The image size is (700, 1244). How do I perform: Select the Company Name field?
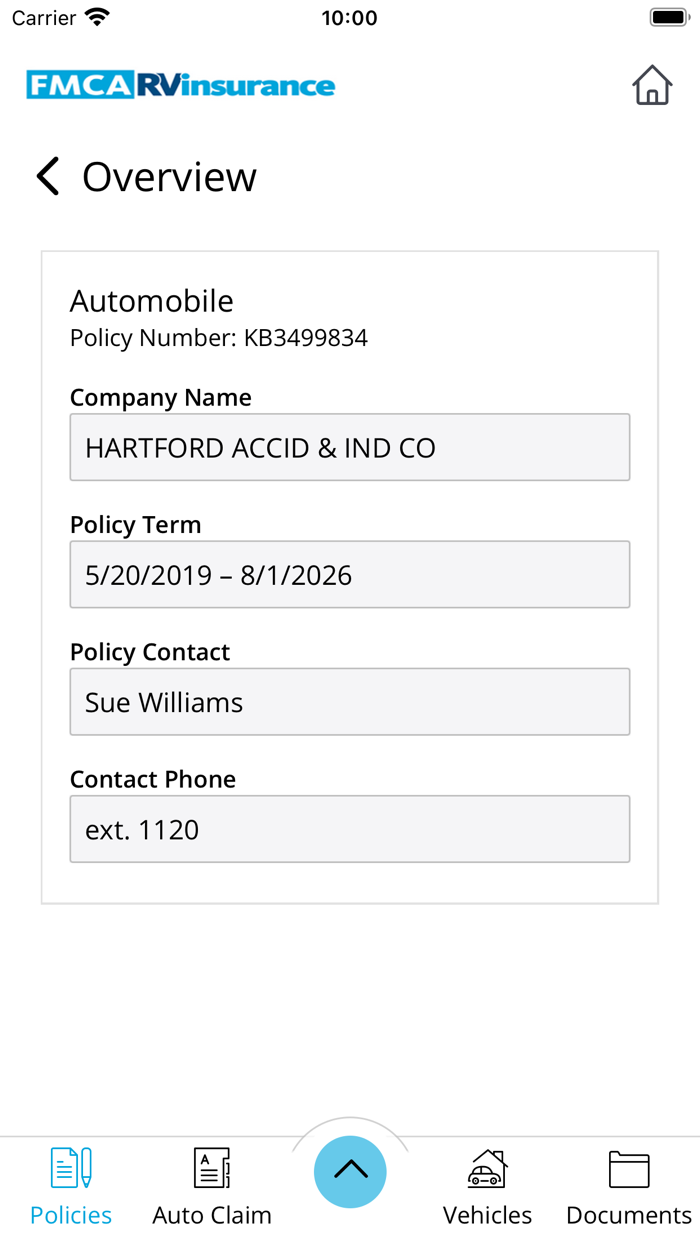click(x=350, y=447)
